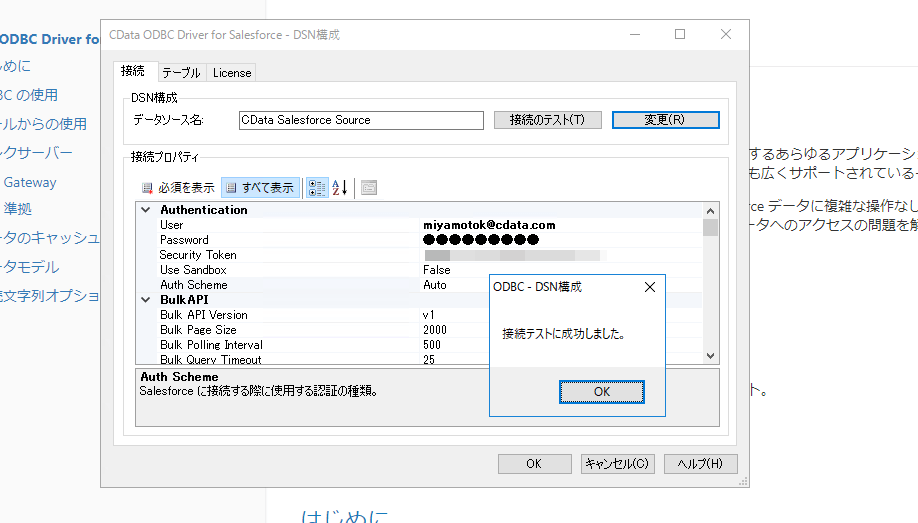
Task: Click the User property label
Action: tap(172, 225)
